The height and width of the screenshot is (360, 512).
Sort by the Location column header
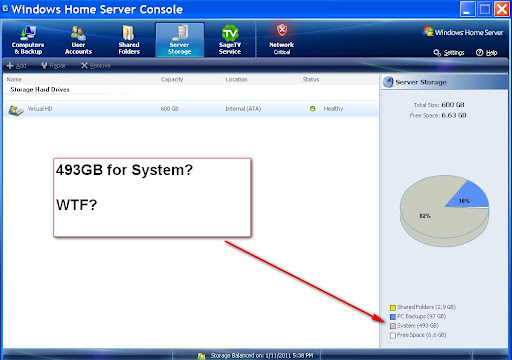pos(236,79)
